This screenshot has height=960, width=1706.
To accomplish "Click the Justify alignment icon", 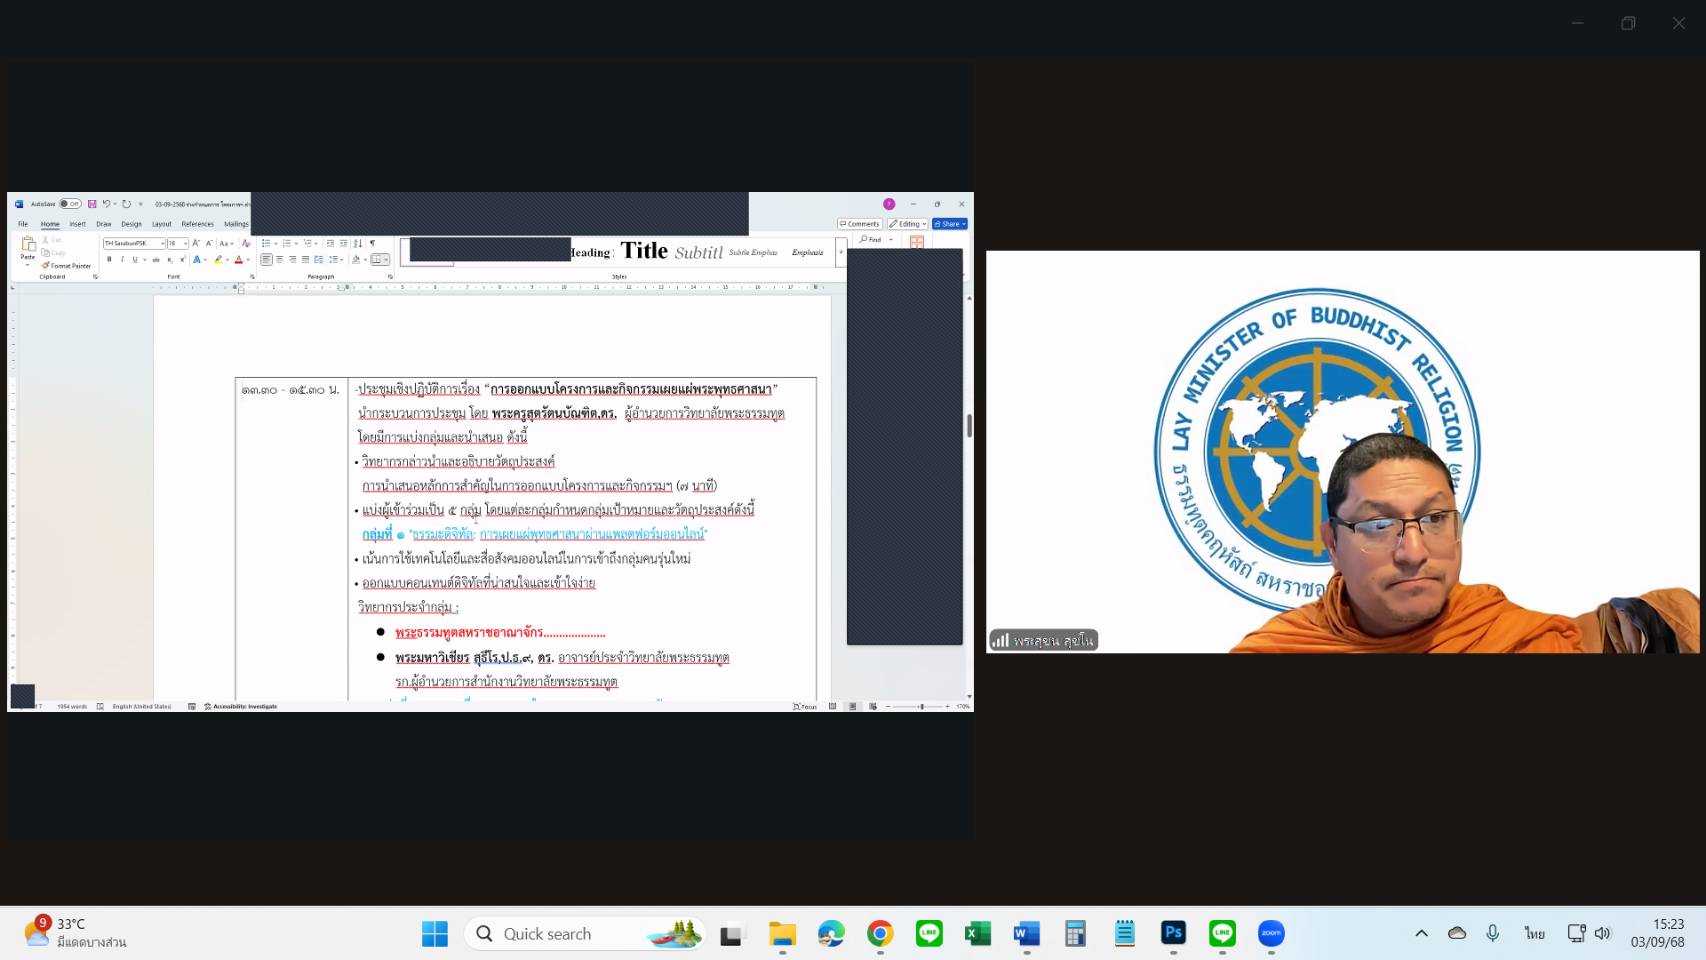I will (305, 260).
